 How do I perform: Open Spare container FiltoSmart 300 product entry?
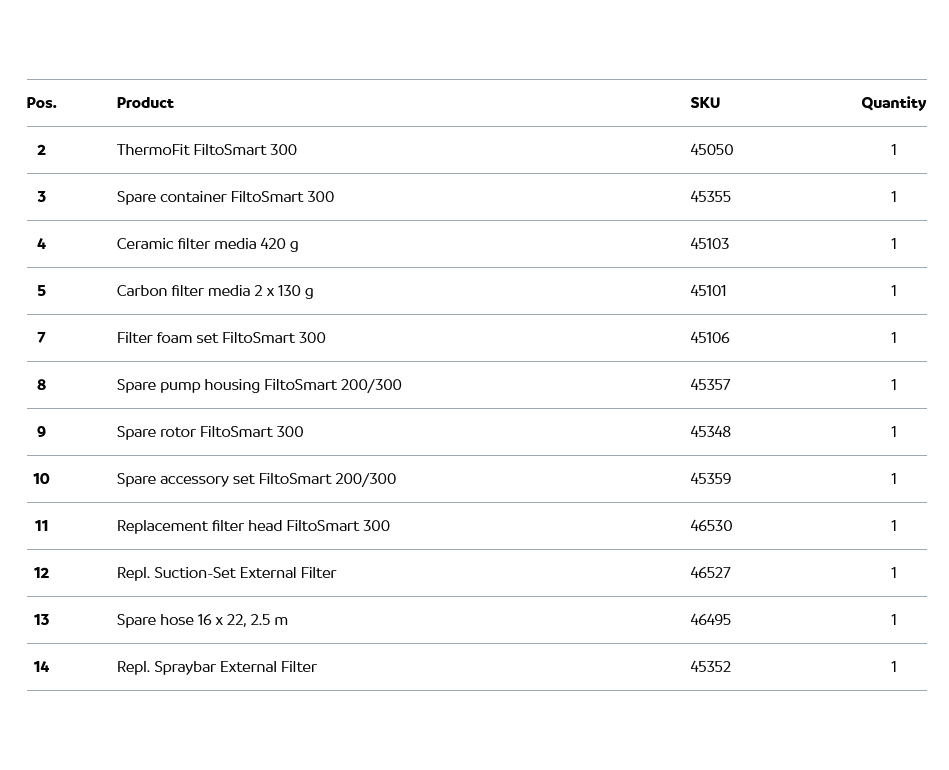click(x=225, y=197)
